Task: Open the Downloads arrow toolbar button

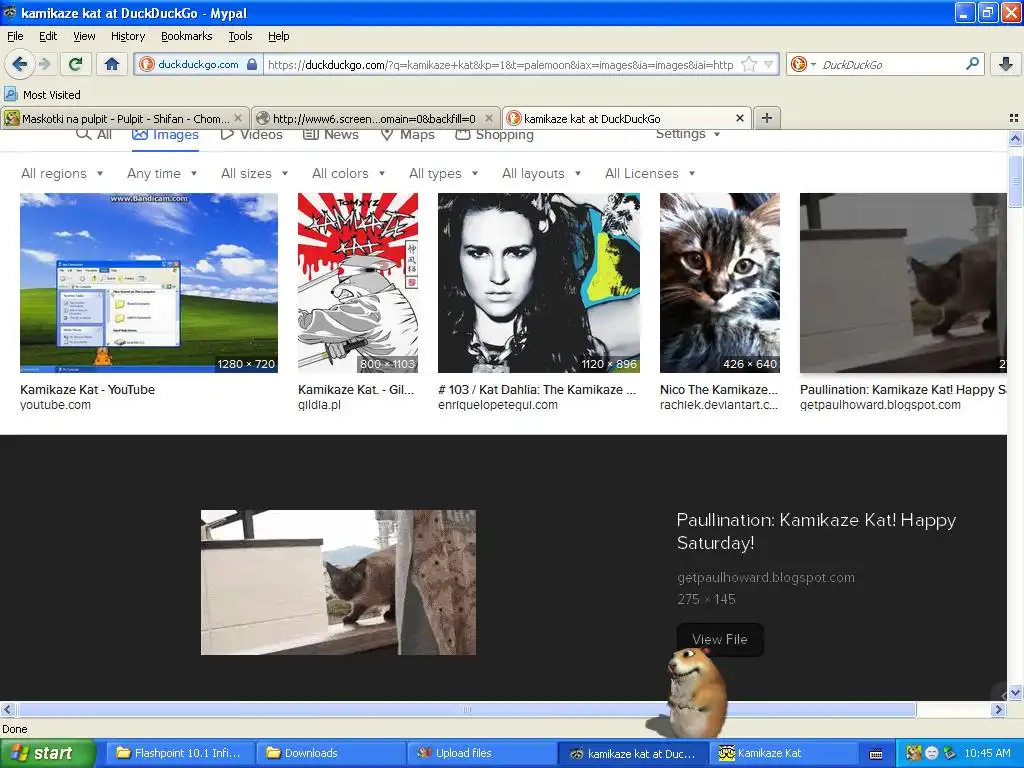Action: pos(1006,64)
